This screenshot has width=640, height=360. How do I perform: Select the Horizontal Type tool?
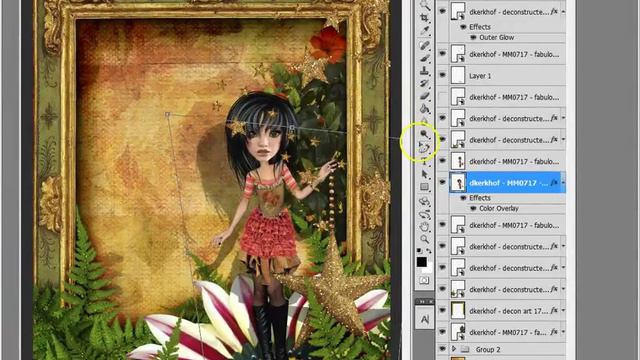[424, 162]
